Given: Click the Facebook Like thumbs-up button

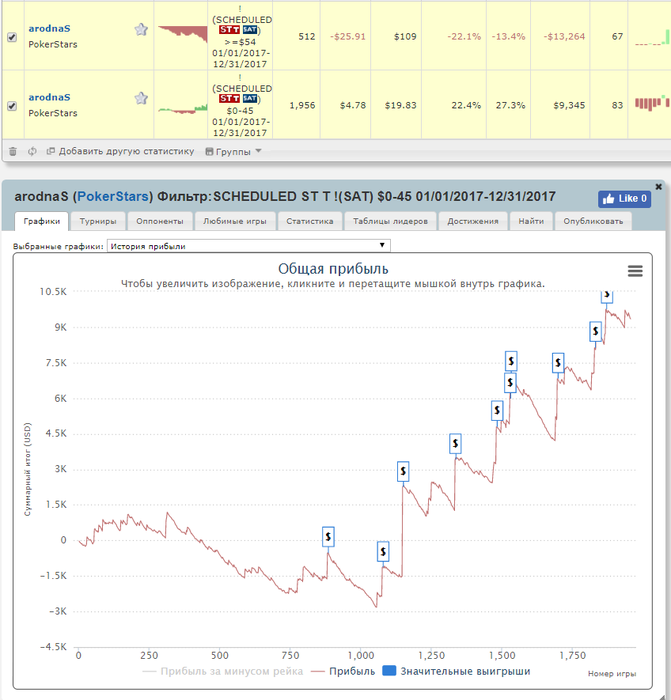Looking at the screenshot, I should click(624, 199).
